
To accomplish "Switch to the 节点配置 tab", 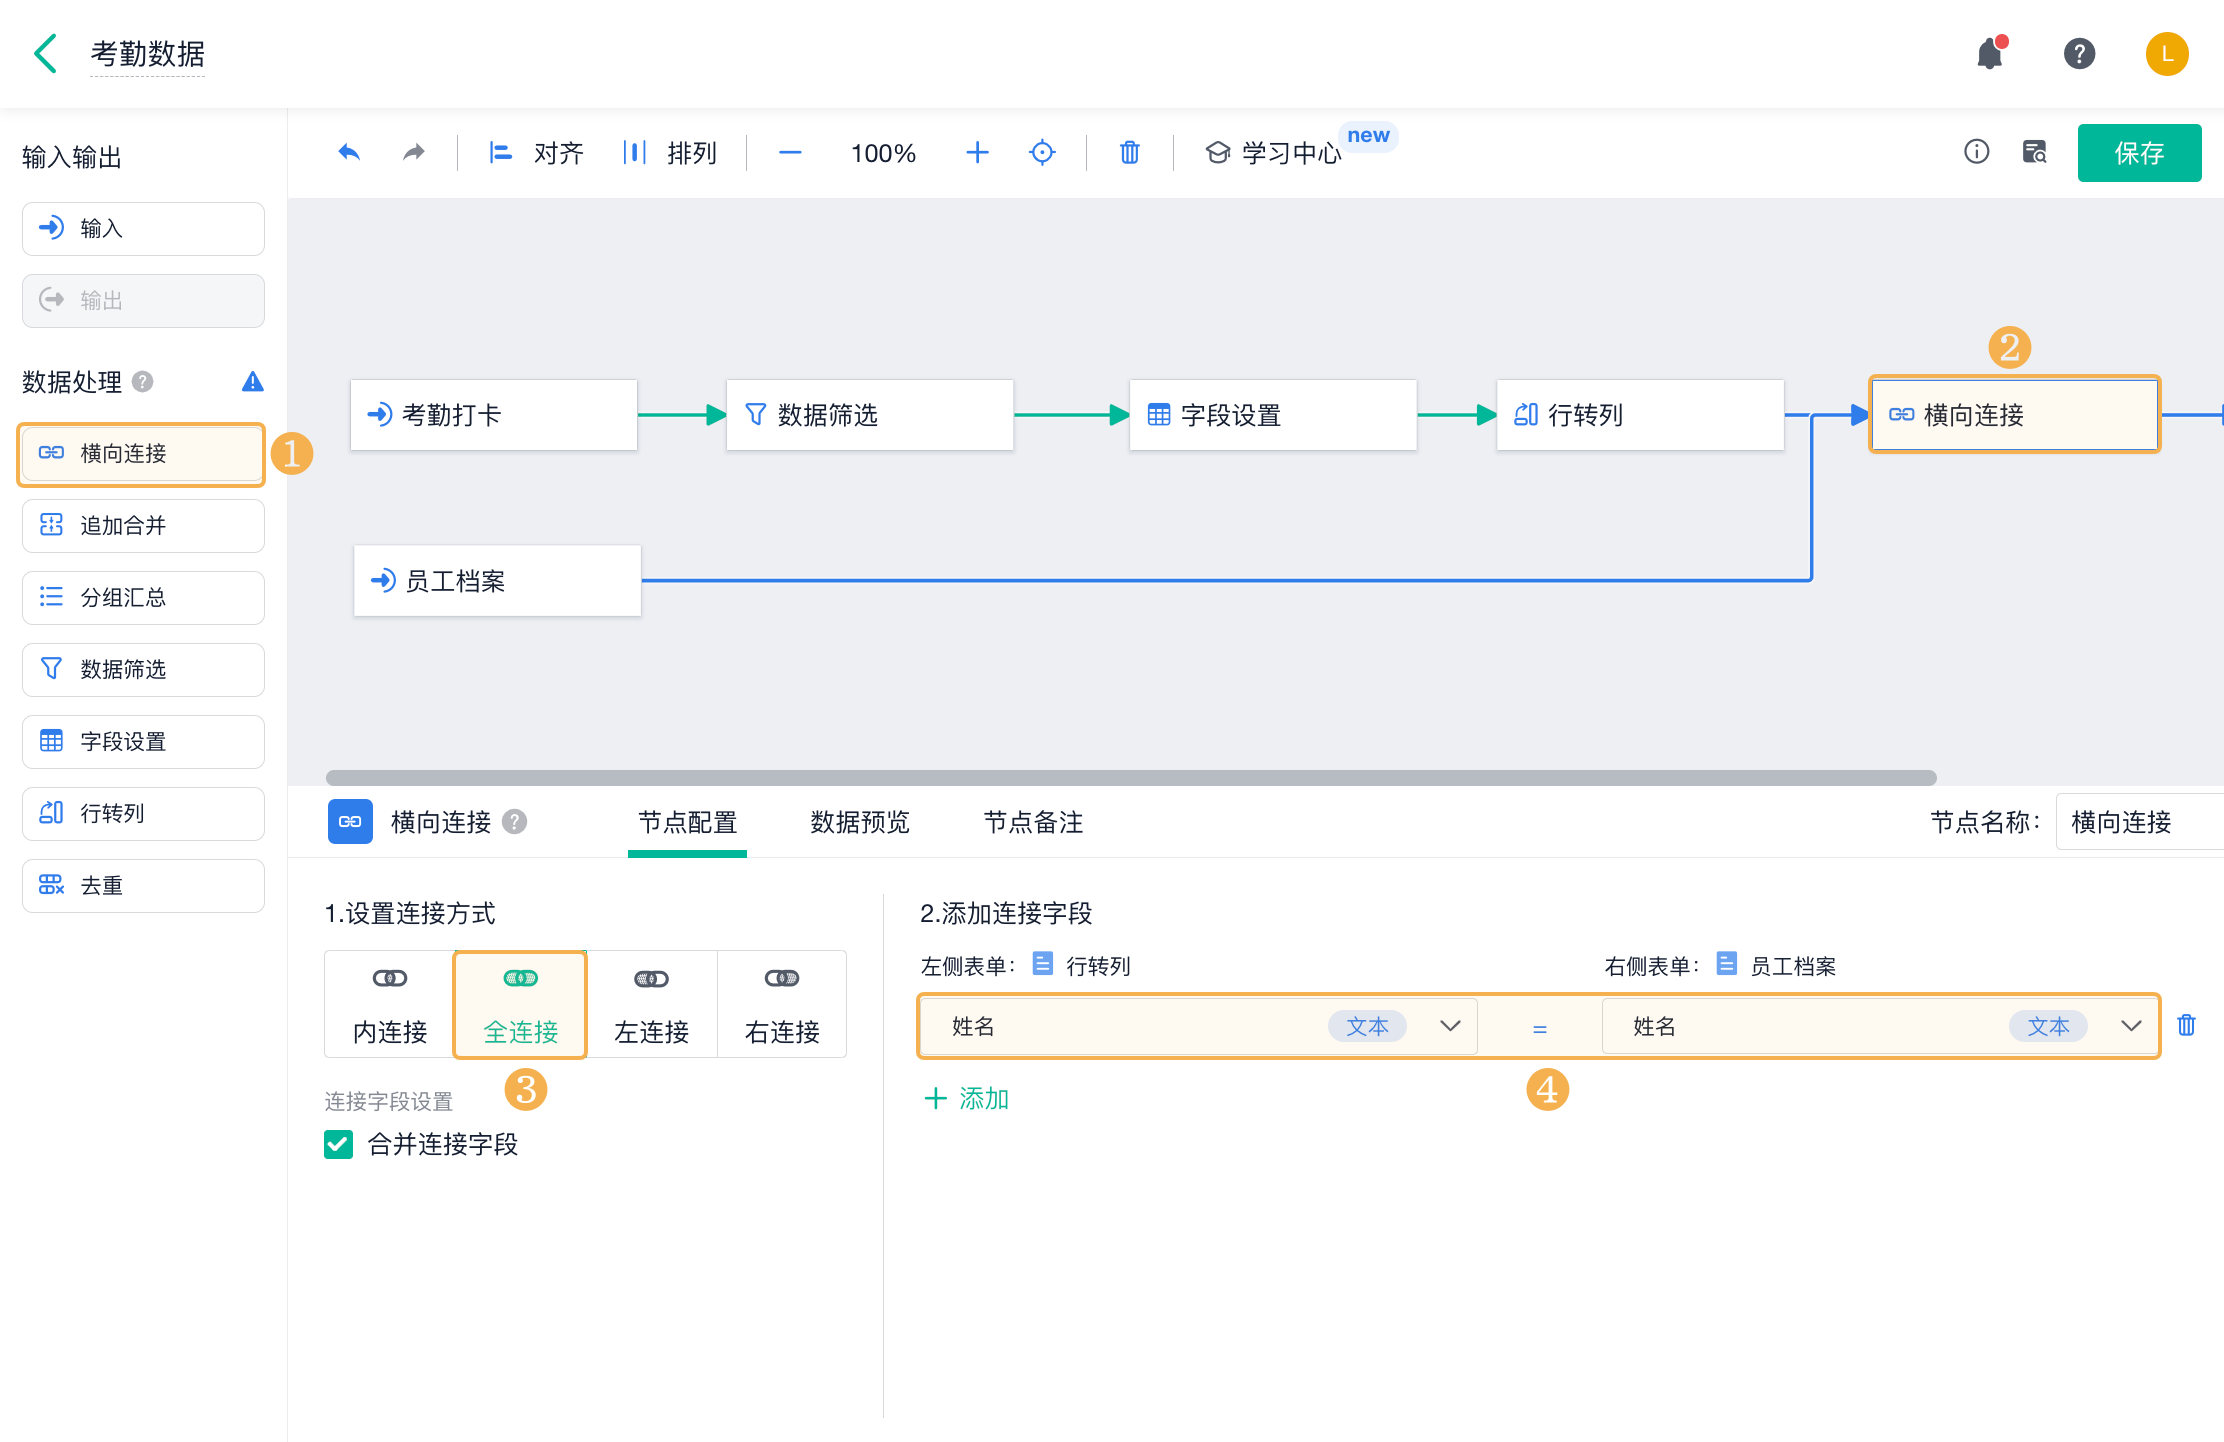I will click(687, 822).
